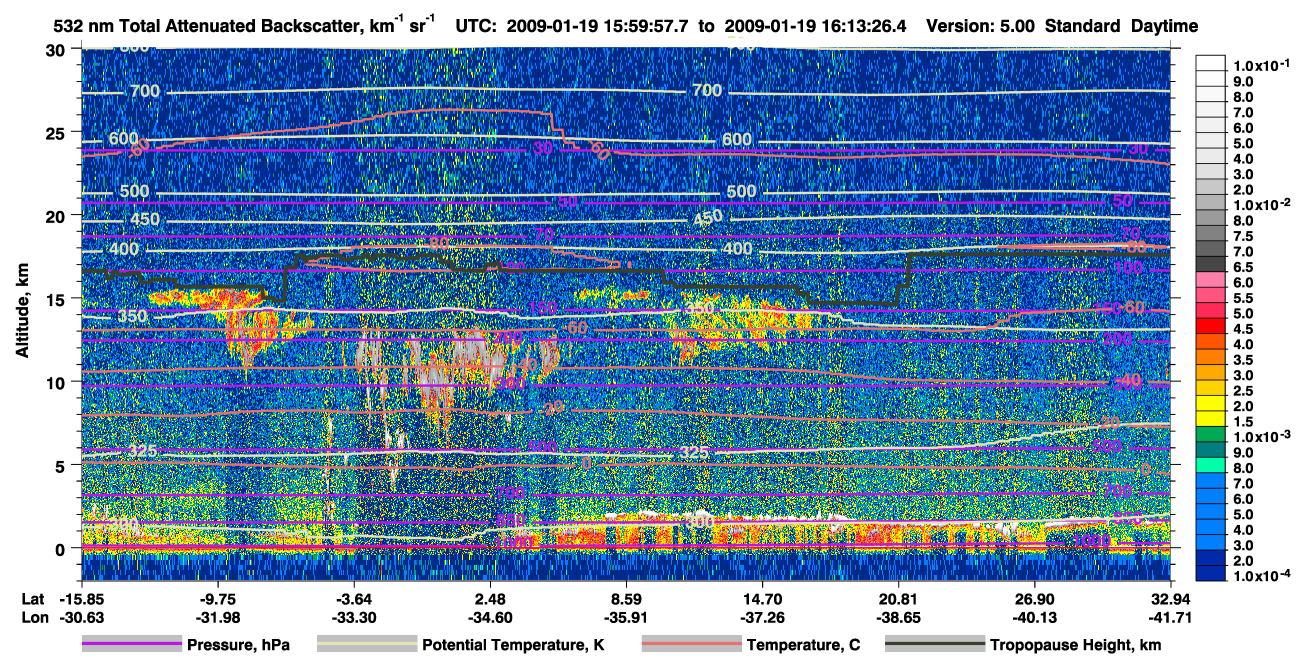Click longitude value '-31.98'
This screenshot has height=667, width=1300.
tap(217, 617)
